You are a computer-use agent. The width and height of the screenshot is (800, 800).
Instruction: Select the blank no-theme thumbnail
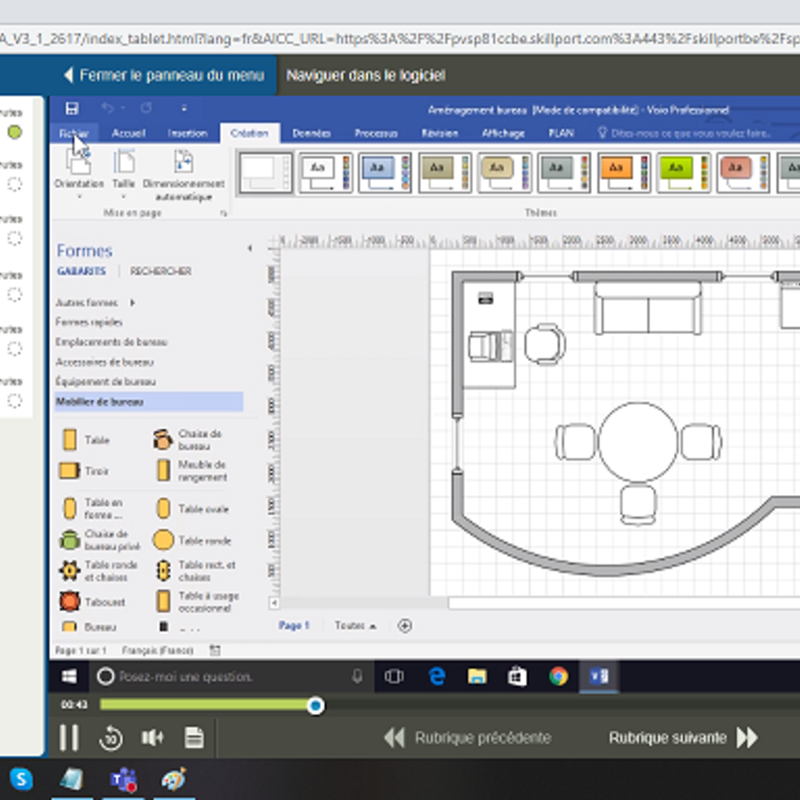265,173
